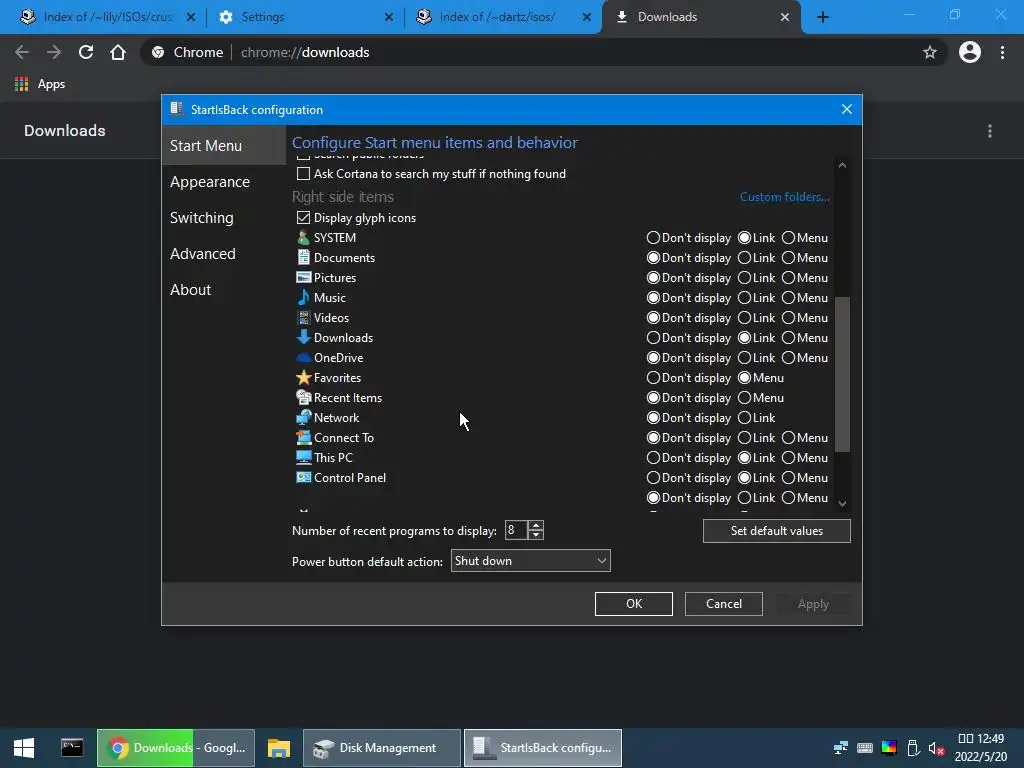Set This PC to Menu

pyautogui.click(x=788, y=458)
